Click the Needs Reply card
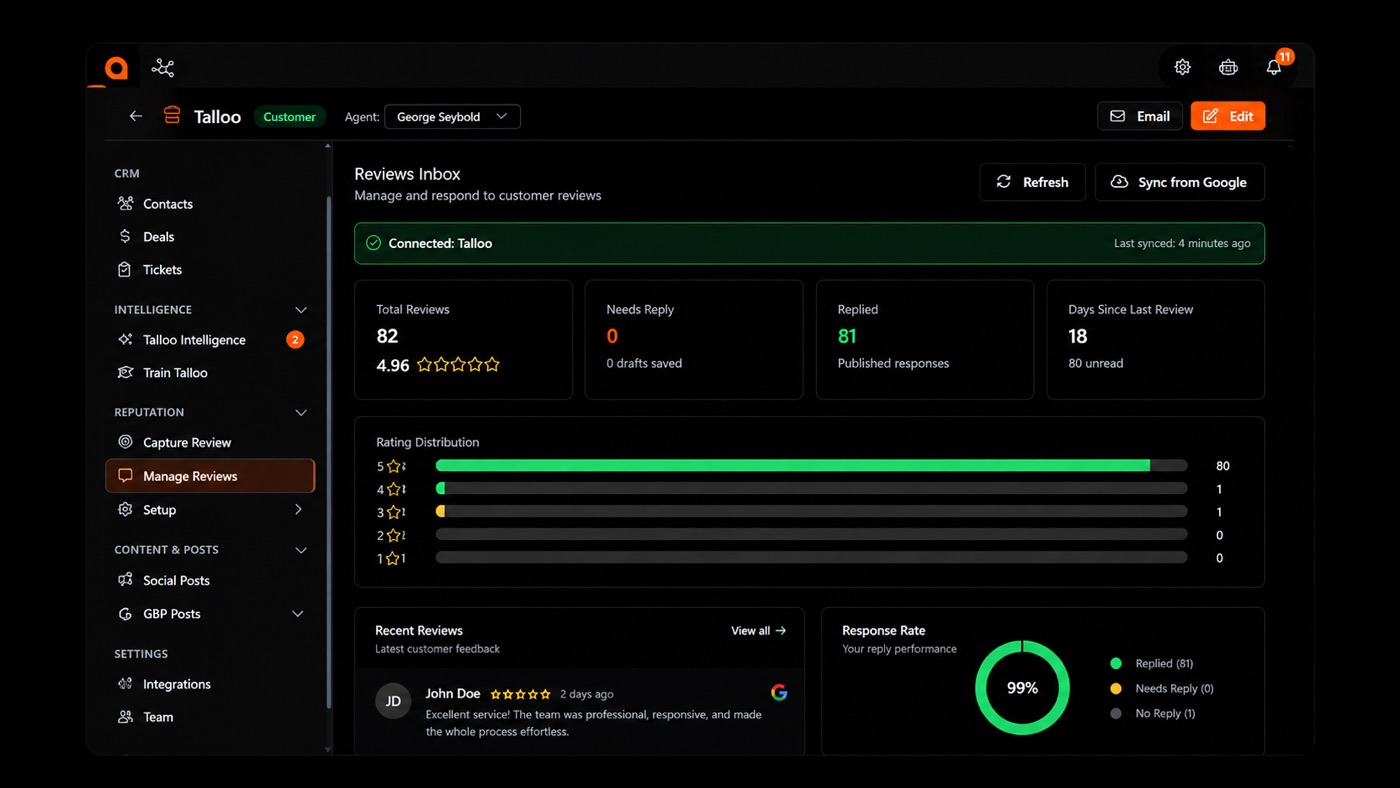This screenshot has width=1400, height=788. pyautogui.click(x=694, y=340)
